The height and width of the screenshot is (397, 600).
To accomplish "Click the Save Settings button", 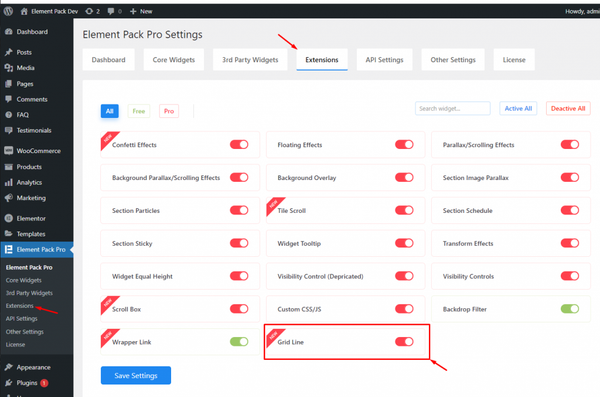I will [136, 376].
